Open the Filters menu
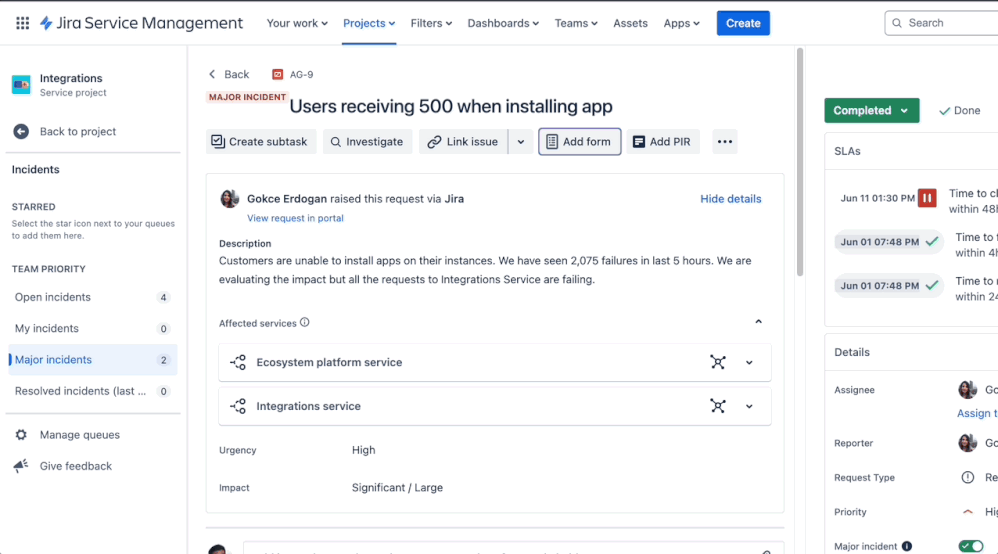Viewport: 998px width, 554px height. point(431,23)
